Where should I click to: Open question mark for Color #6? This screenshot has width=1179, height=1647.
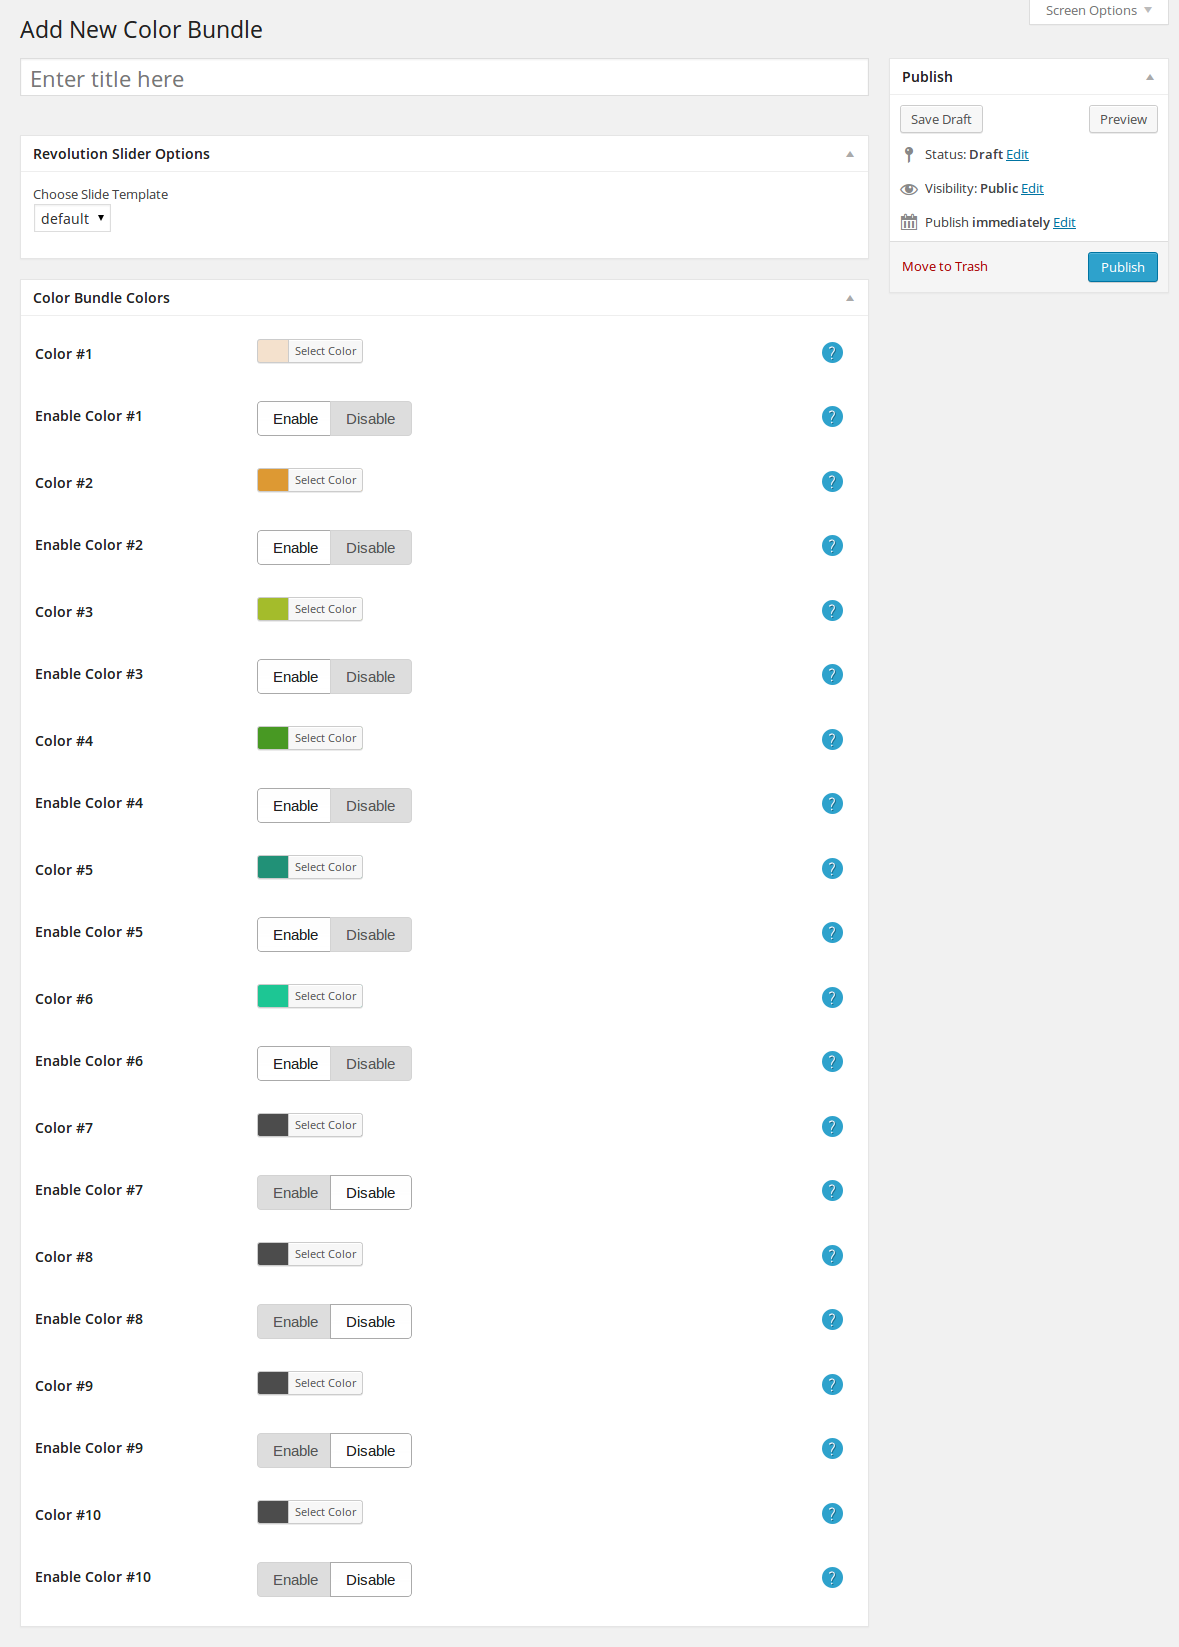(x=832, y=997)
